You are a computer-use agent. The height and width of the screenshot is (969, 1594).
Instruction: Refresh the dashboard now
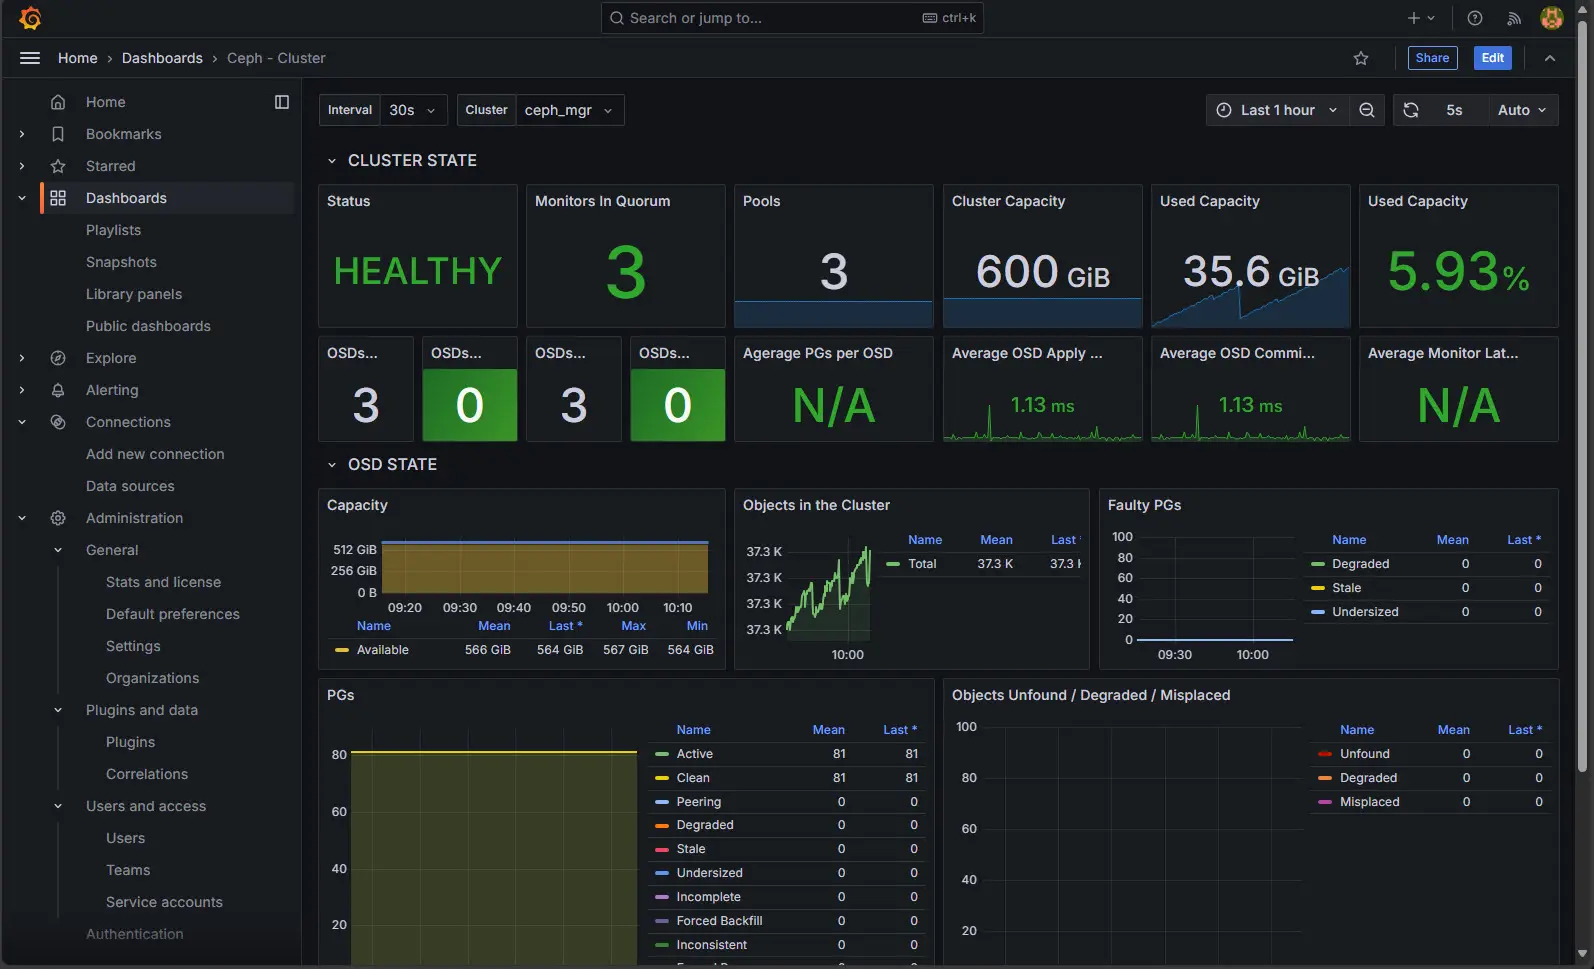(1411, 110)
